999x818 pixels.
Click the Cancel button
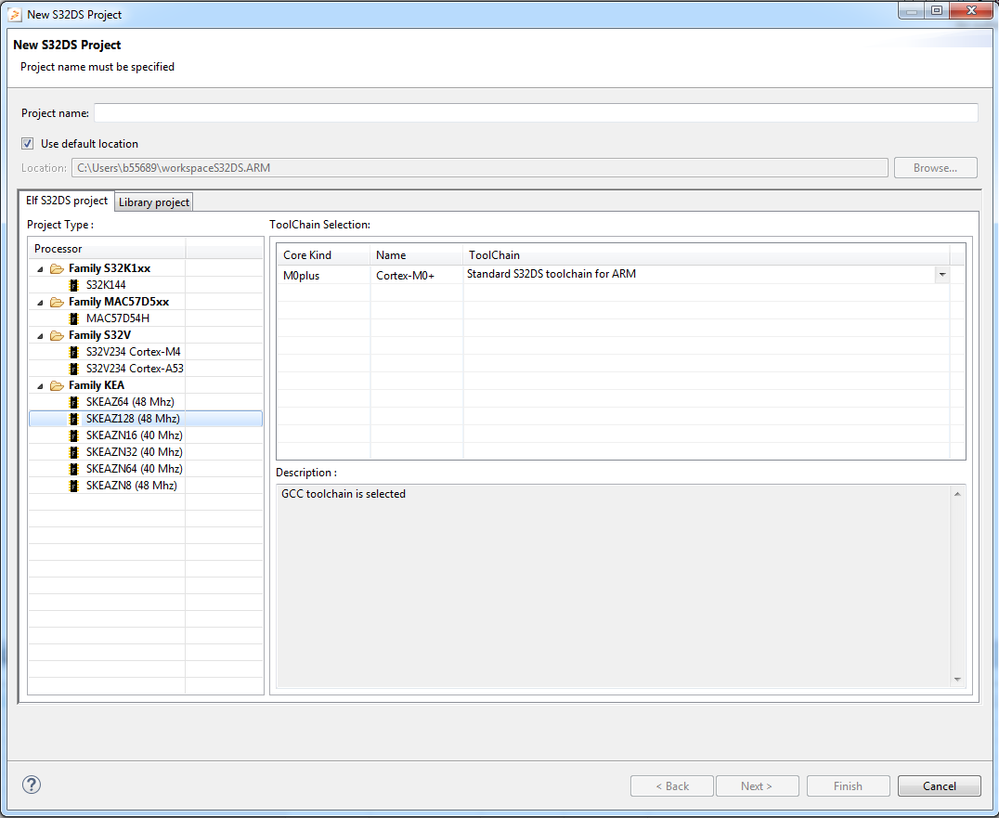click(939, 786)
